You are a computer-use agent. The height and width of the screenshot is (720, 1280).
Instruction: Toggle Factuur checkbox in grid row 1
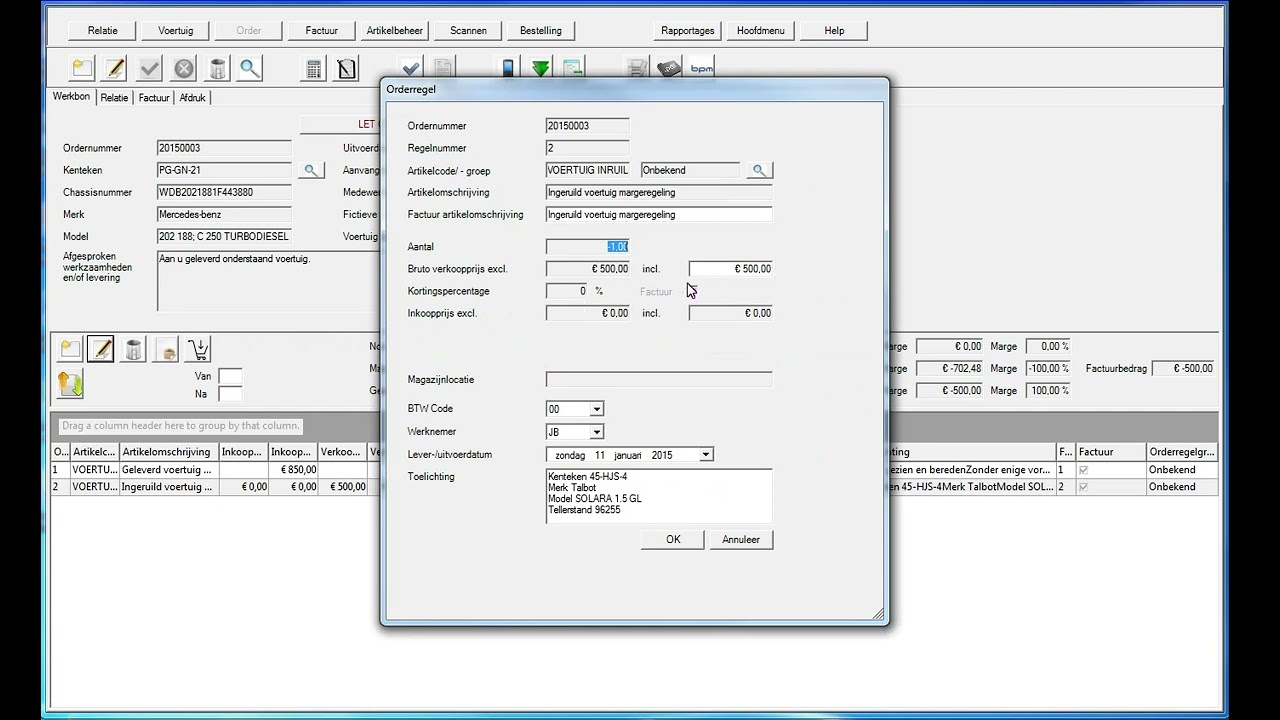[x=1083, y=470]
